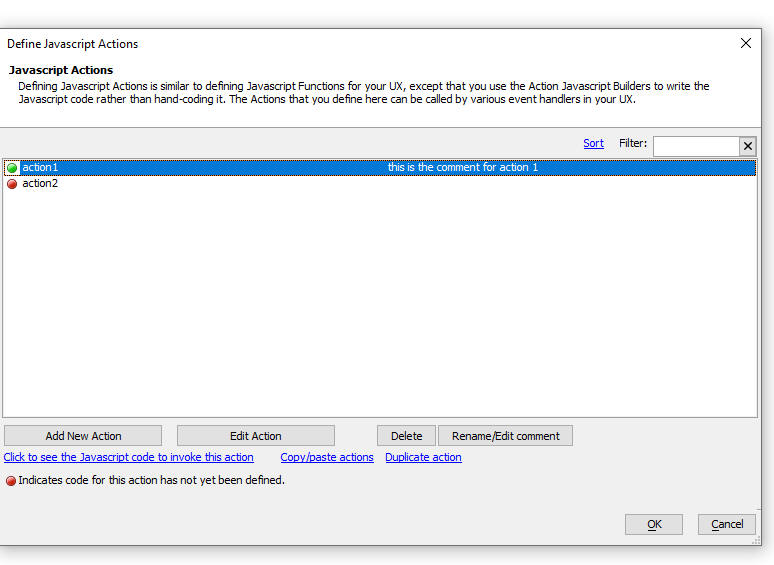This screenshot has width=774, height=565.
Task: Click the Sort link
Action: (x=593, y=144)
